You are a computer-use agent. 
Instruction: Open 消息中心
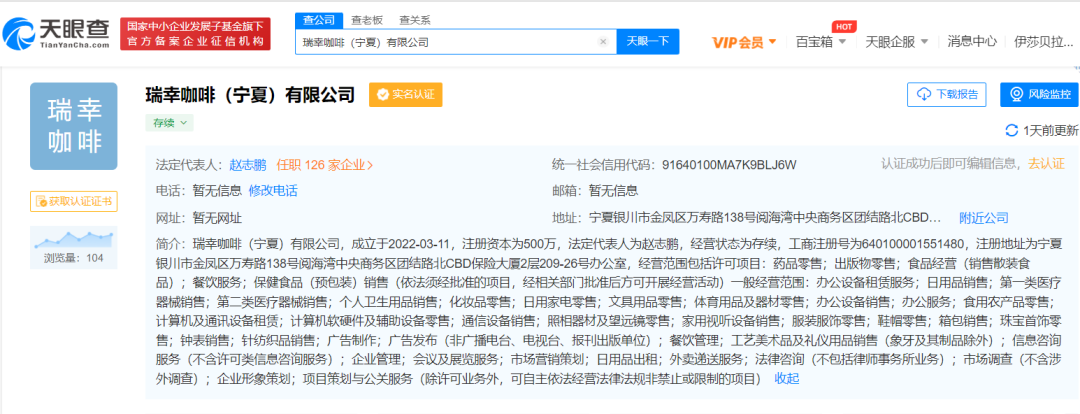(x=972, y=42)
